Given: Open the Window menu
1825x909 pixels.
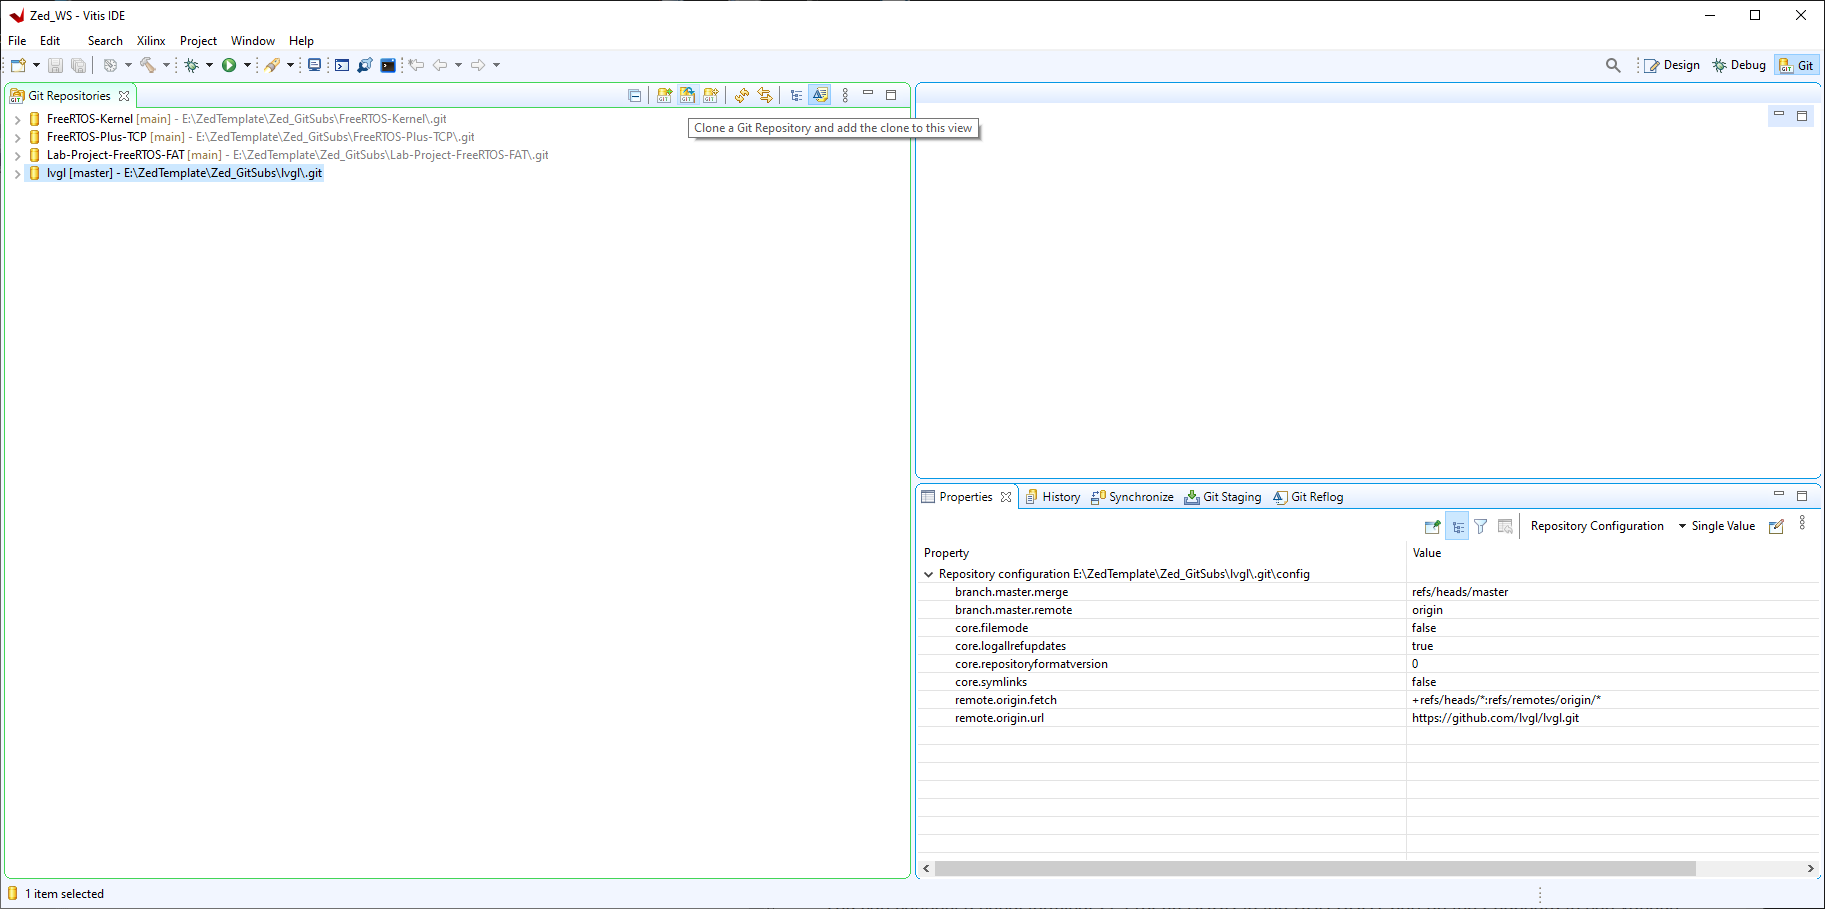Looking at the screenshot, I should point(253,41).
